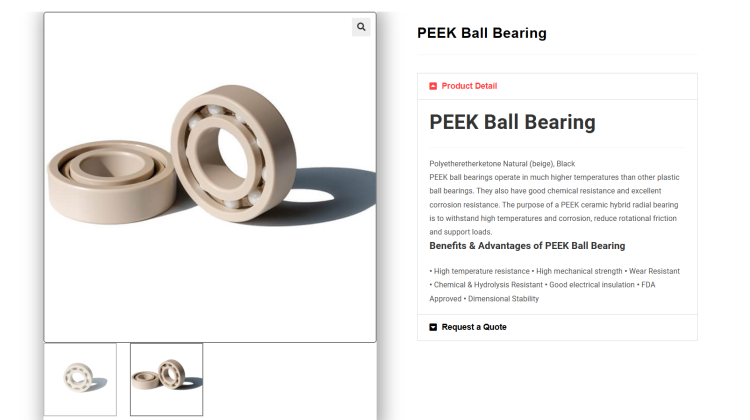The width and height of the screenshot is (750, 420).
Task: Click the Dimensional Stability benefit text
Action: (x=503, y=298)
